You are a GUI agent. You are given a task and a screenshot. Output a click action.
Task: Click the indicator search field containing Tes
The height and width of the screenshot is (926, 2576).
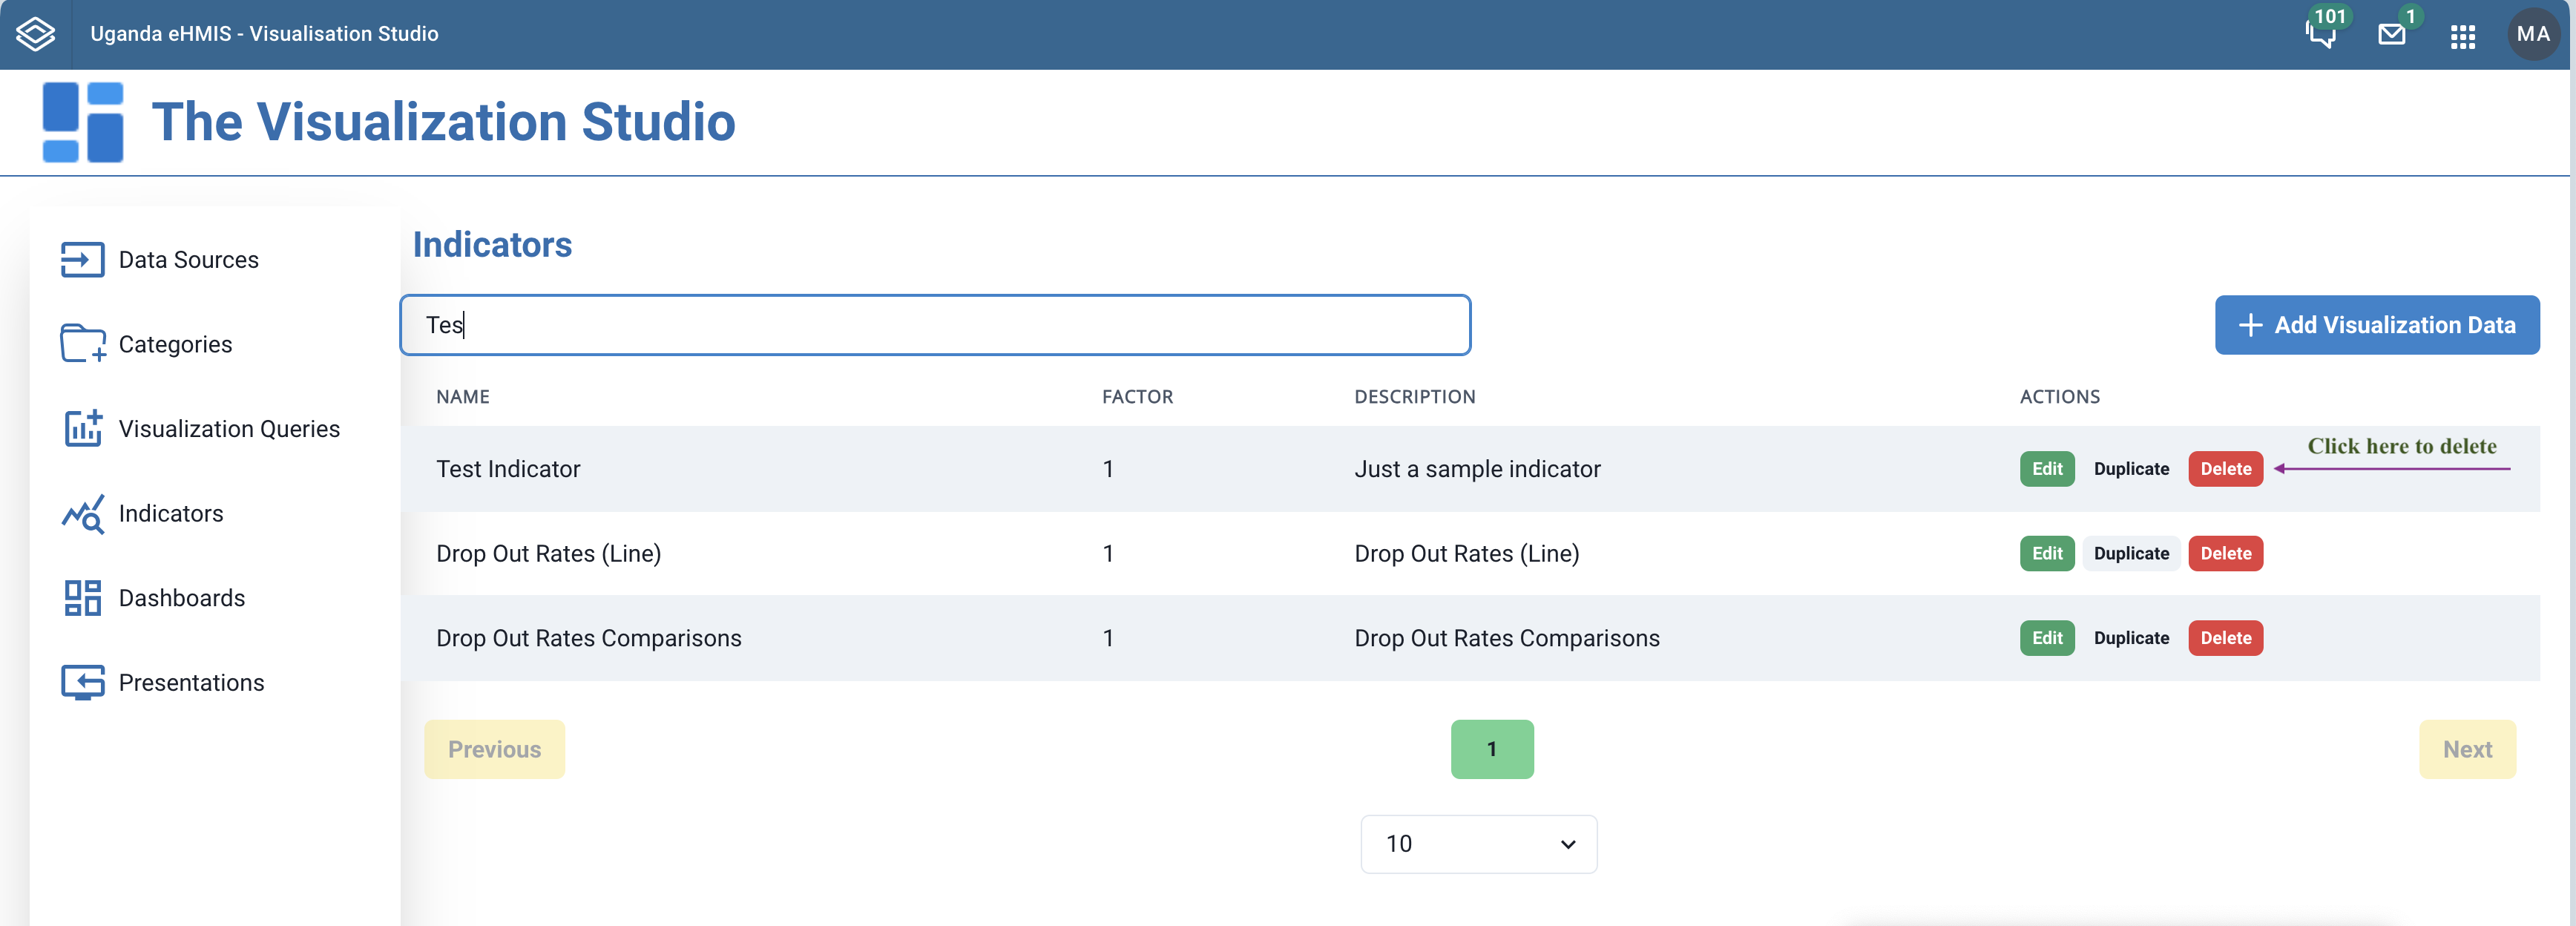935,325
